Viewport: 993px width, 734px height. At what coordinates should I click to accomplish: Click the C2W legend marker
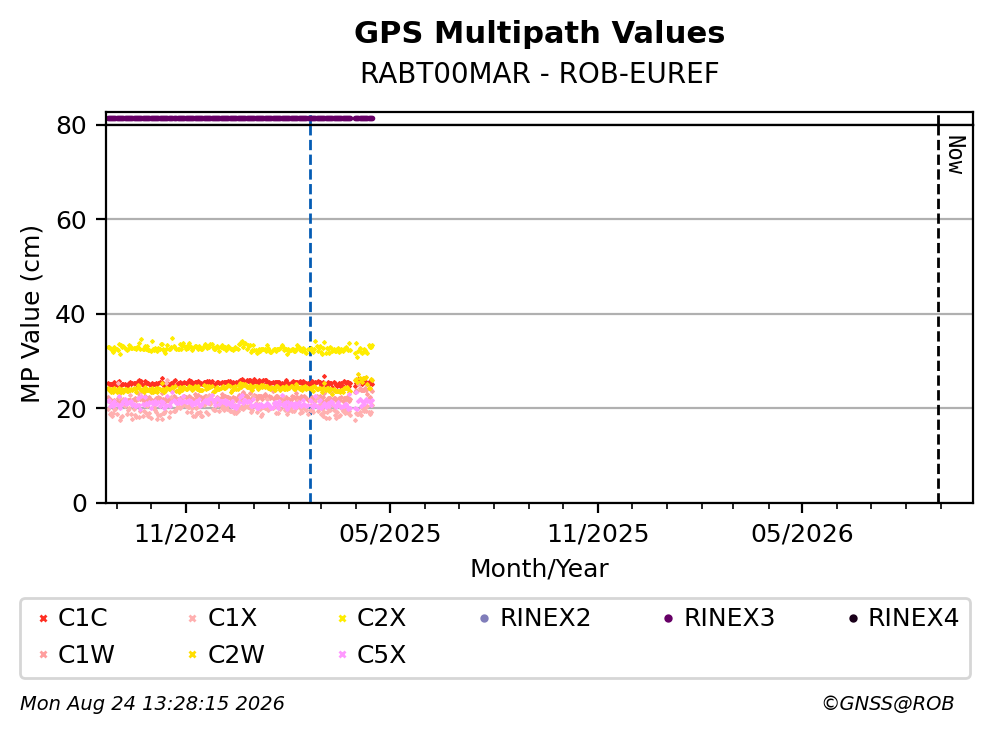point(193,654)
